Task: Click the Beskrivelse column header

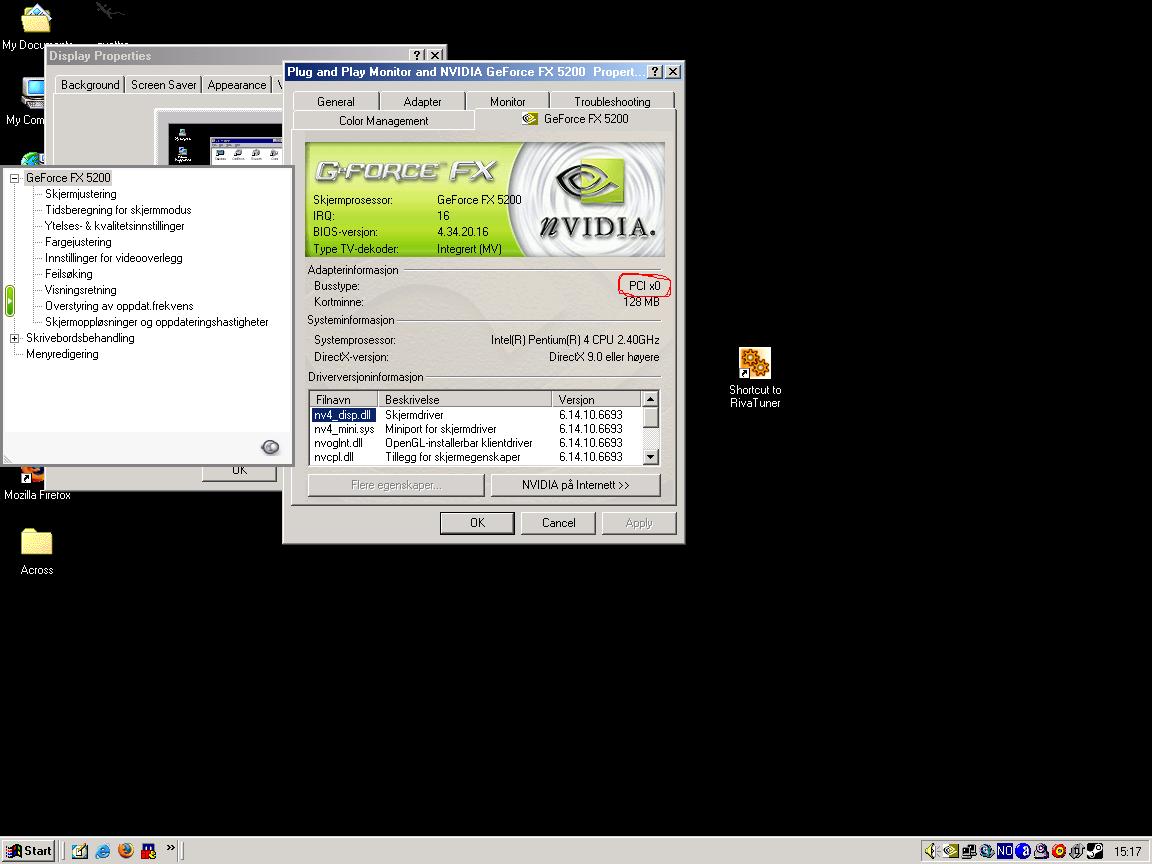Action: click(464, 400)
